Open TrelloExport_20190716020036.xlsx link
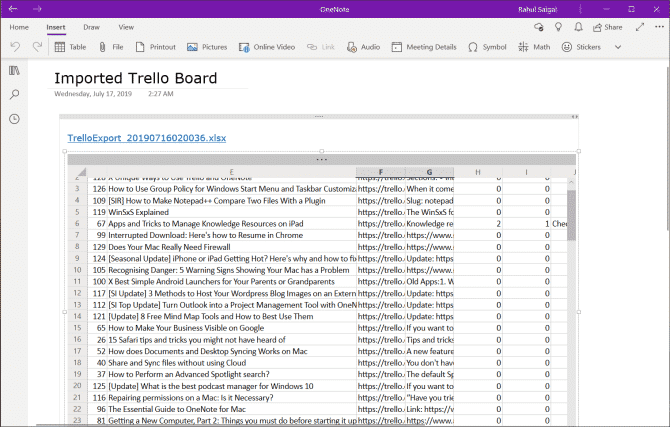670x427 pixels. (147, 138)
